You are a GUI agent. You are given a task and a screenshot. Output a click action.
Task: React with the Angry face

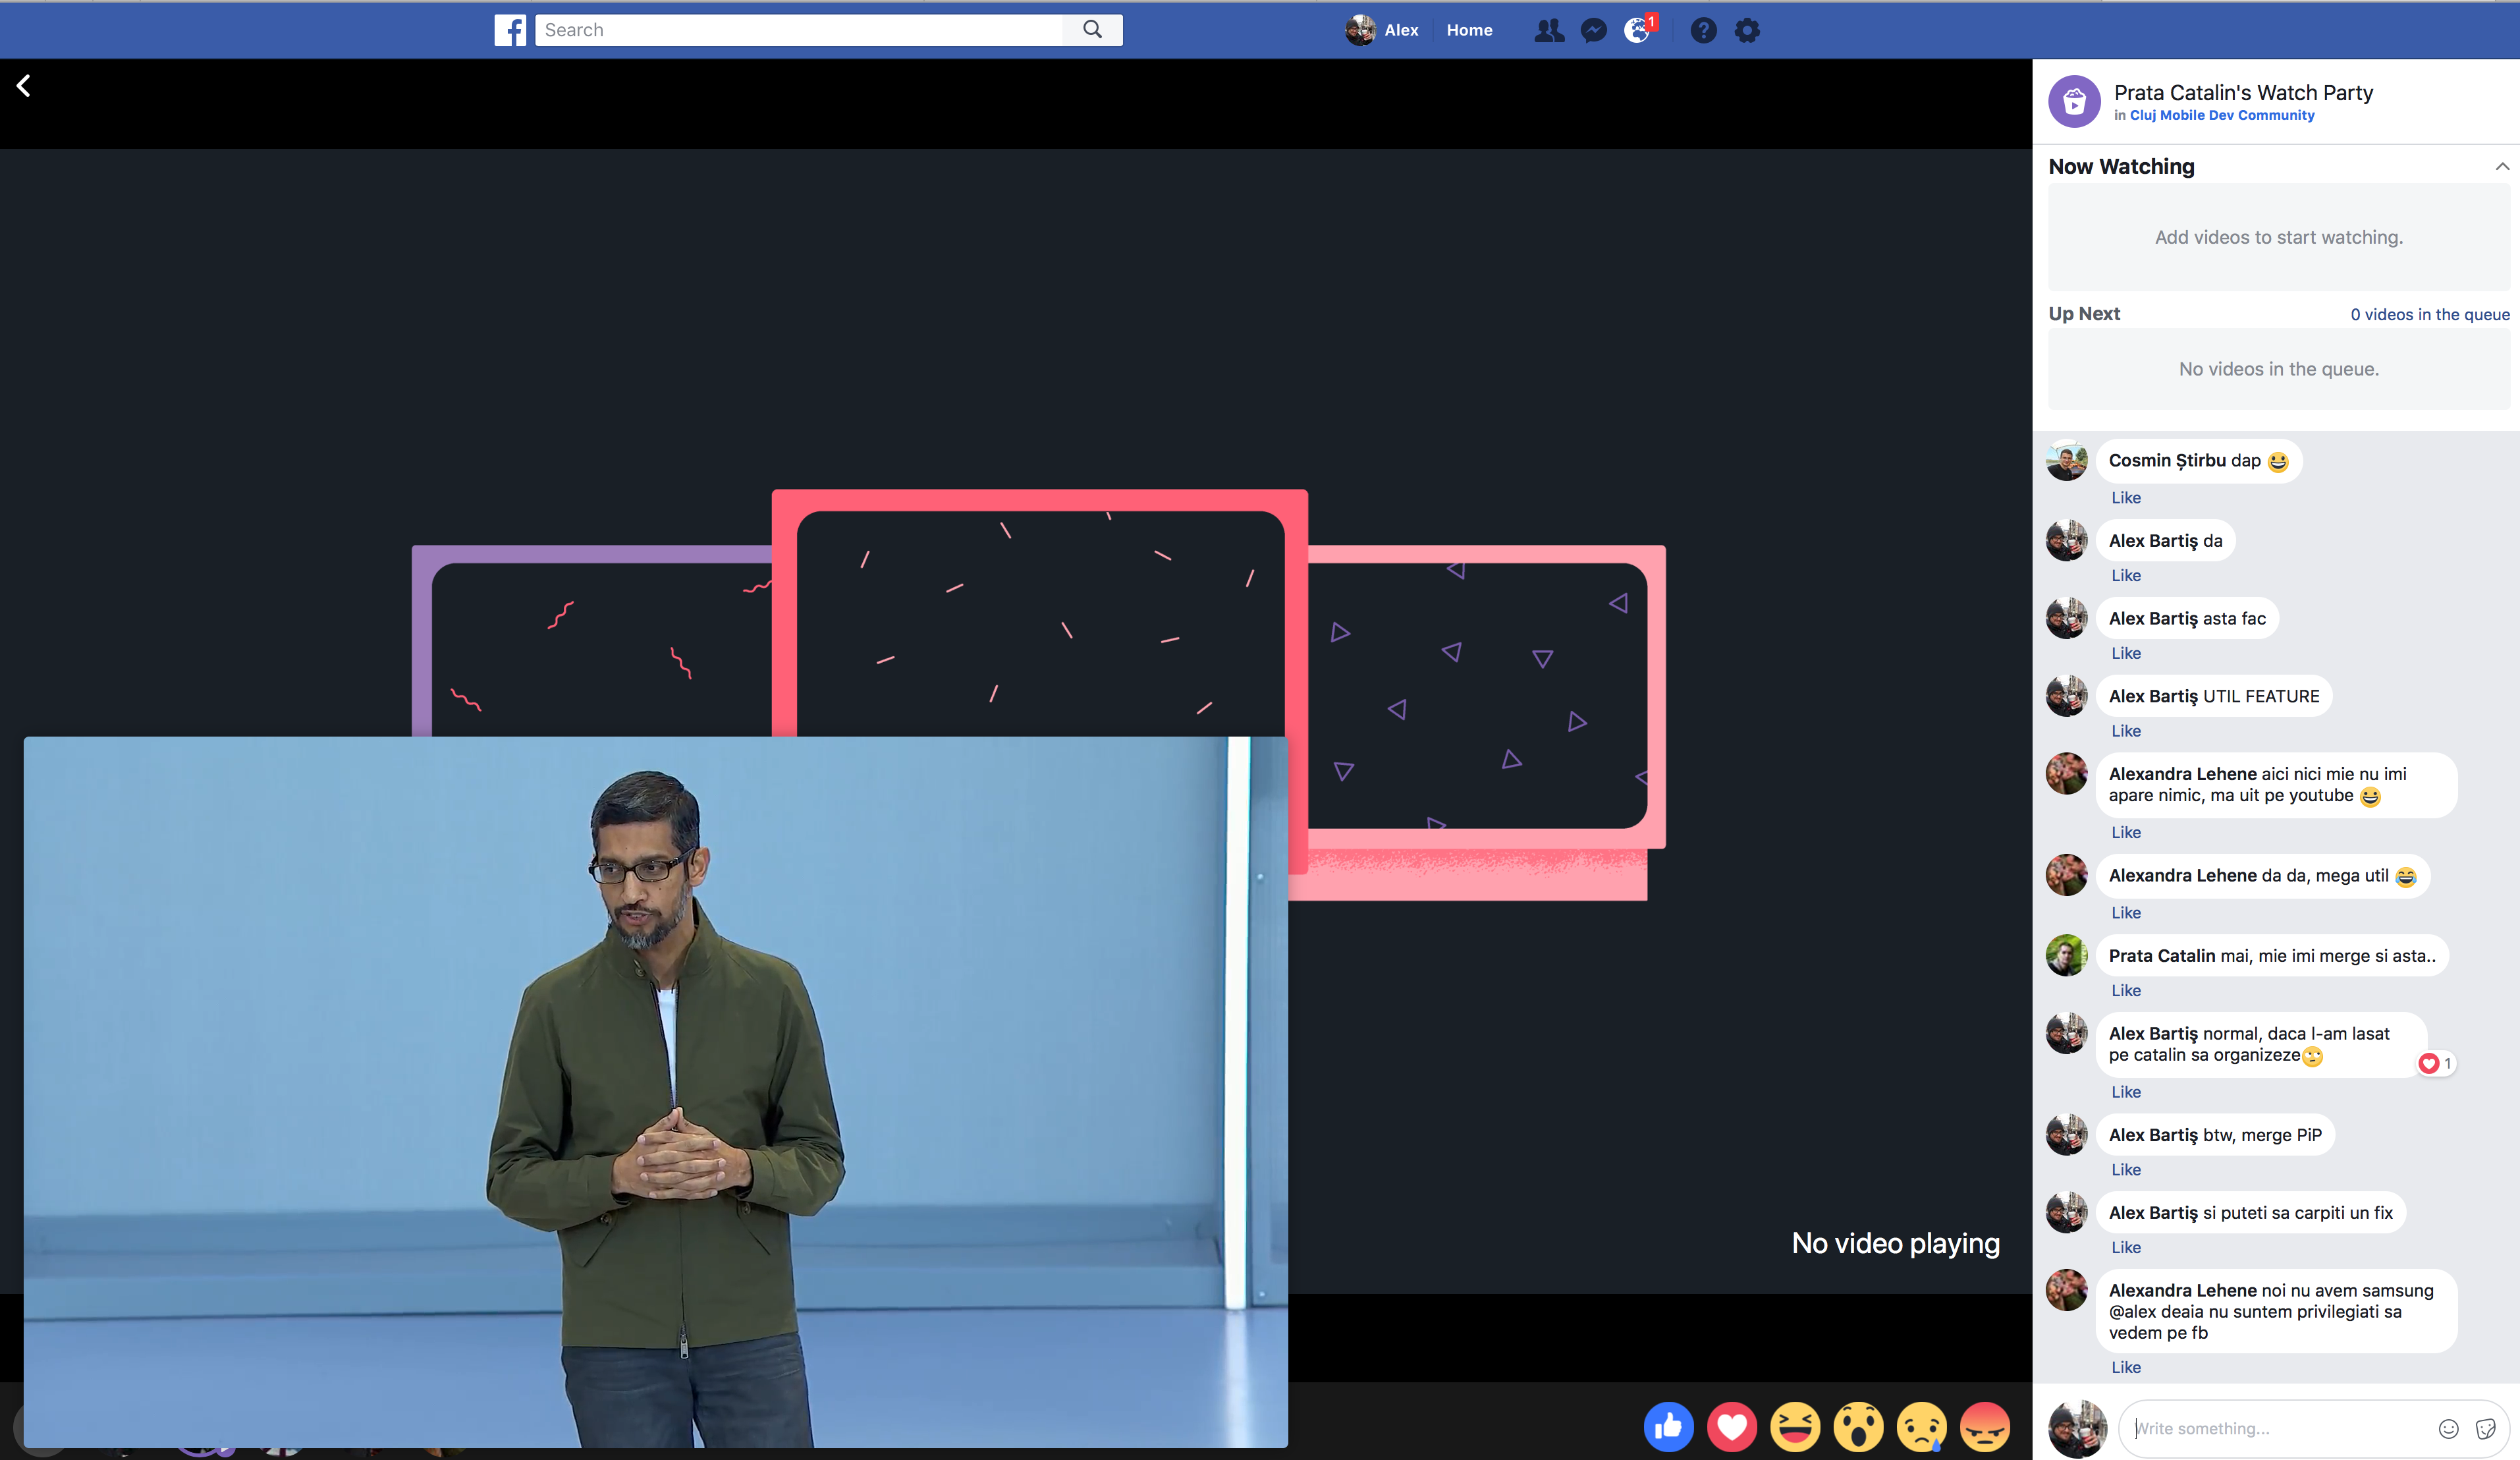tap(1985, 1427)
